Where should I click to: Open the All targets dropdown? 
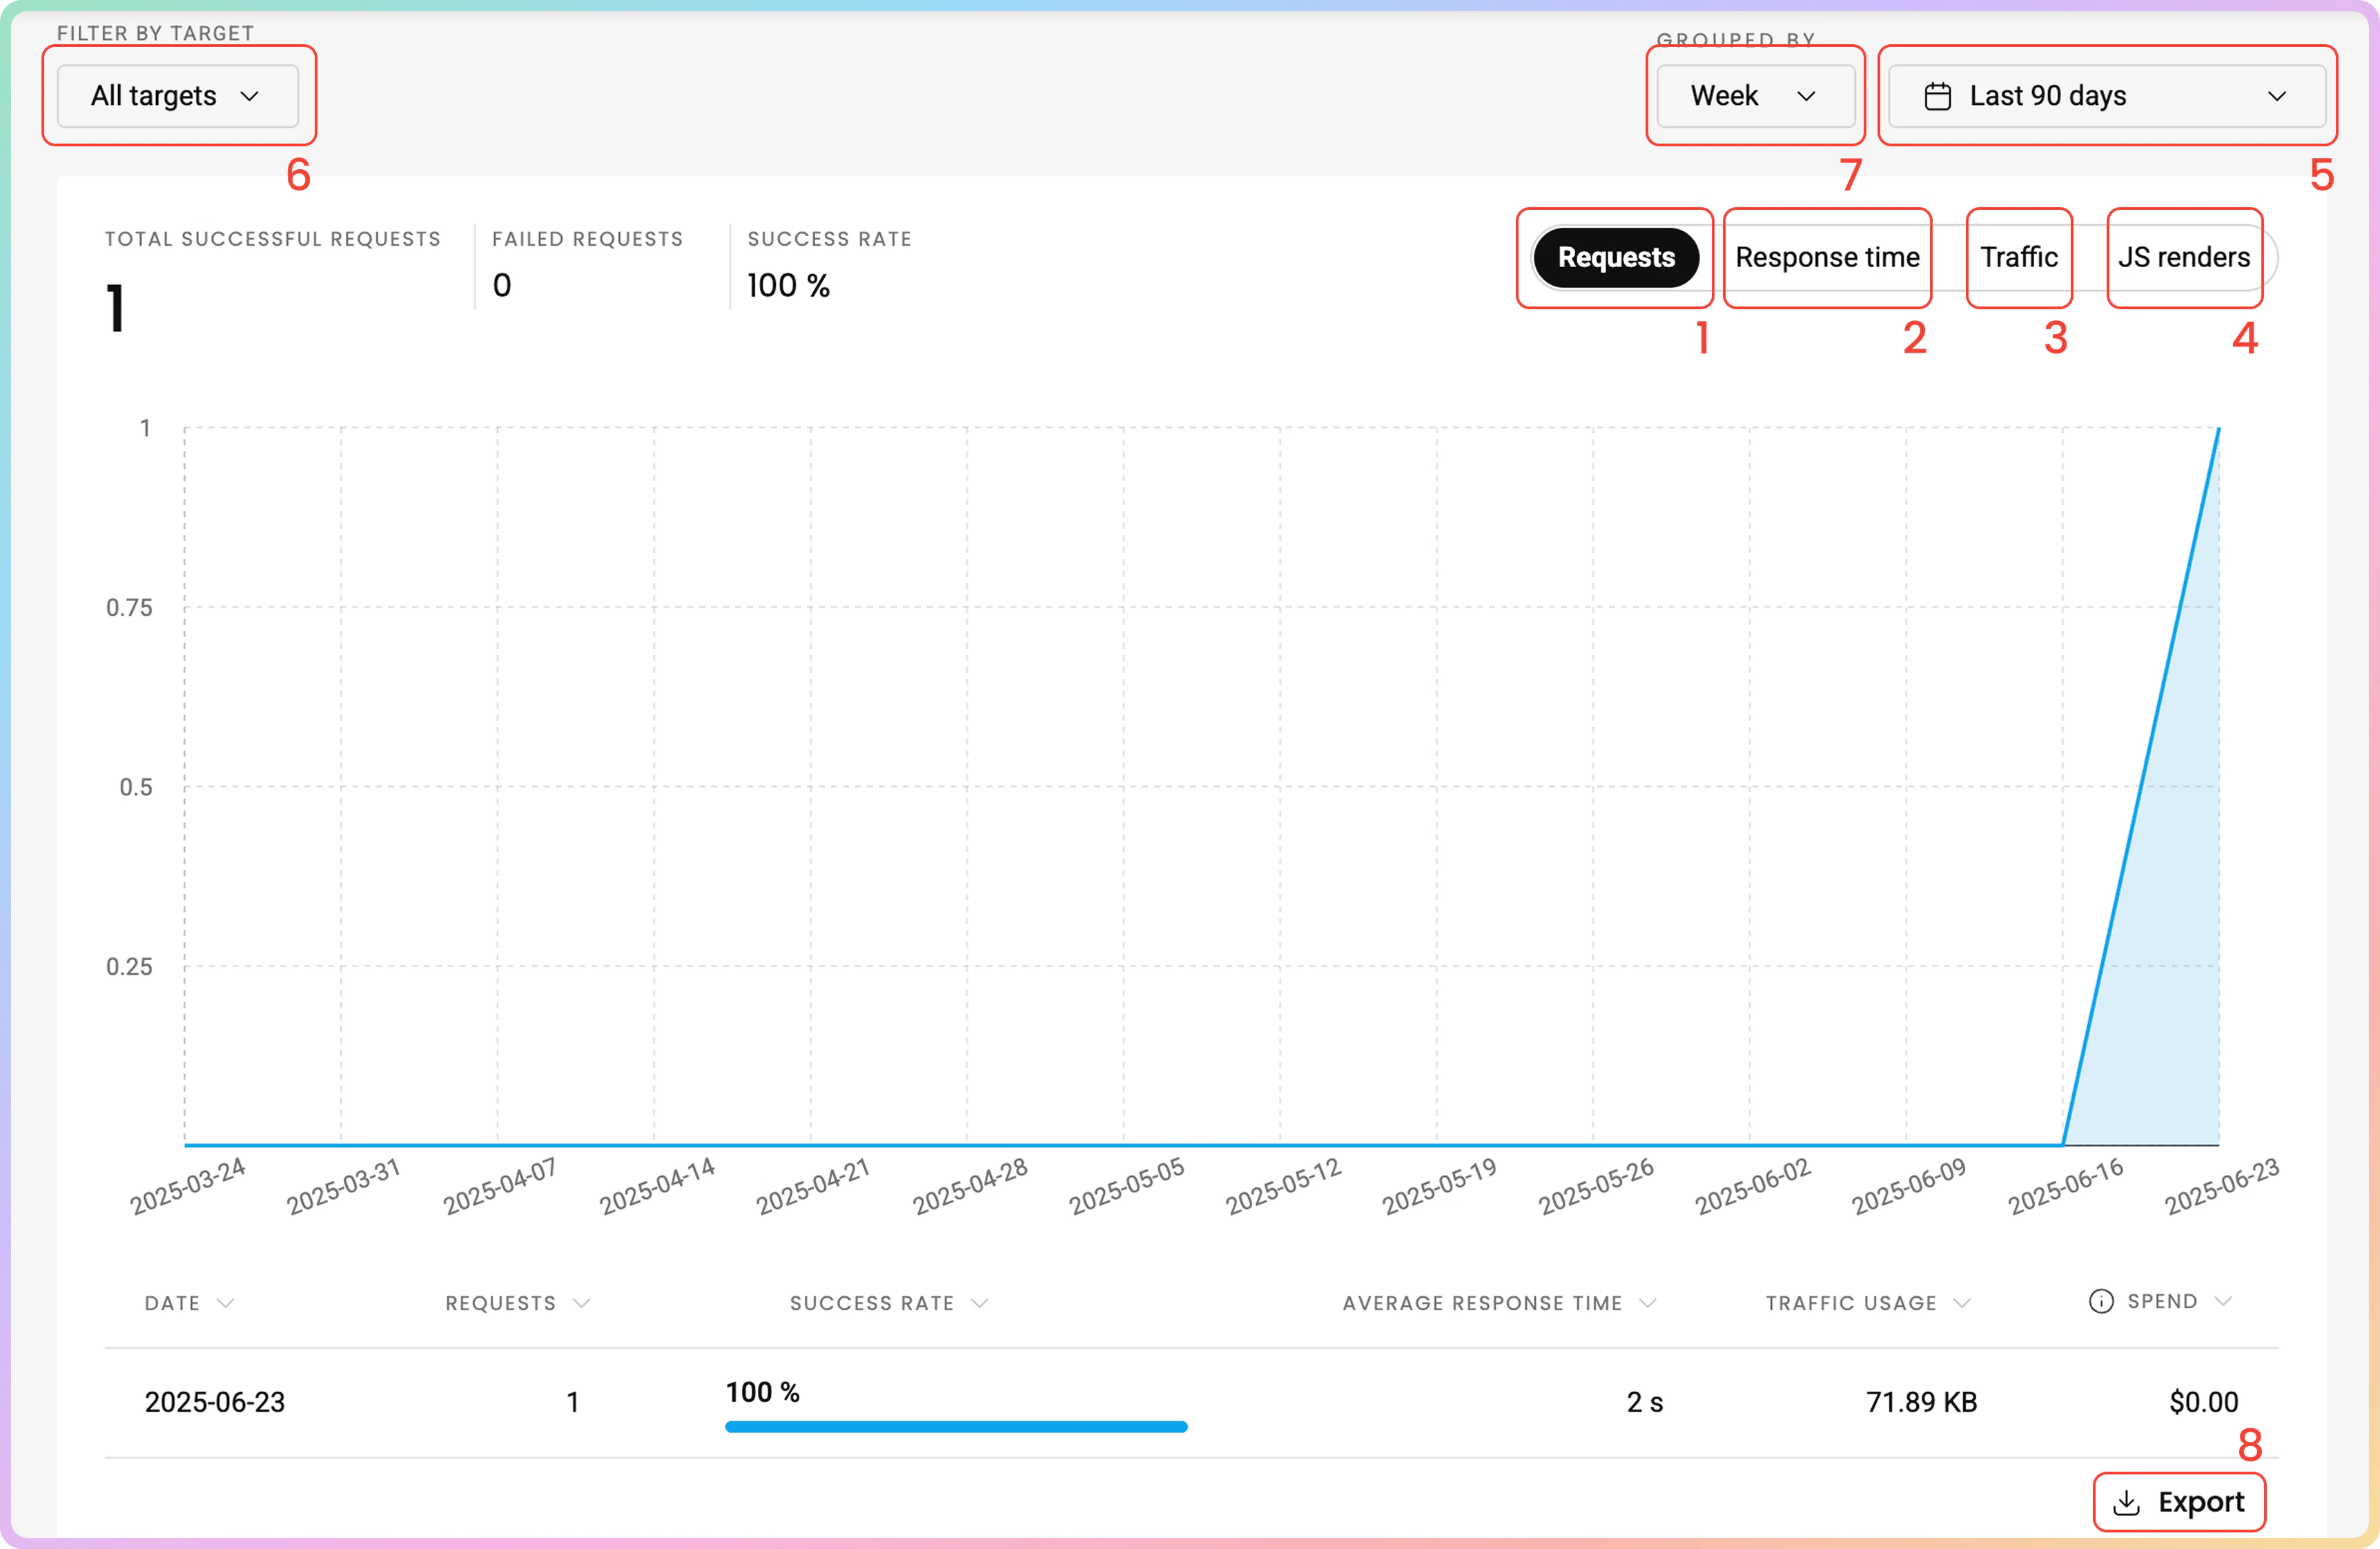point(178,96)
